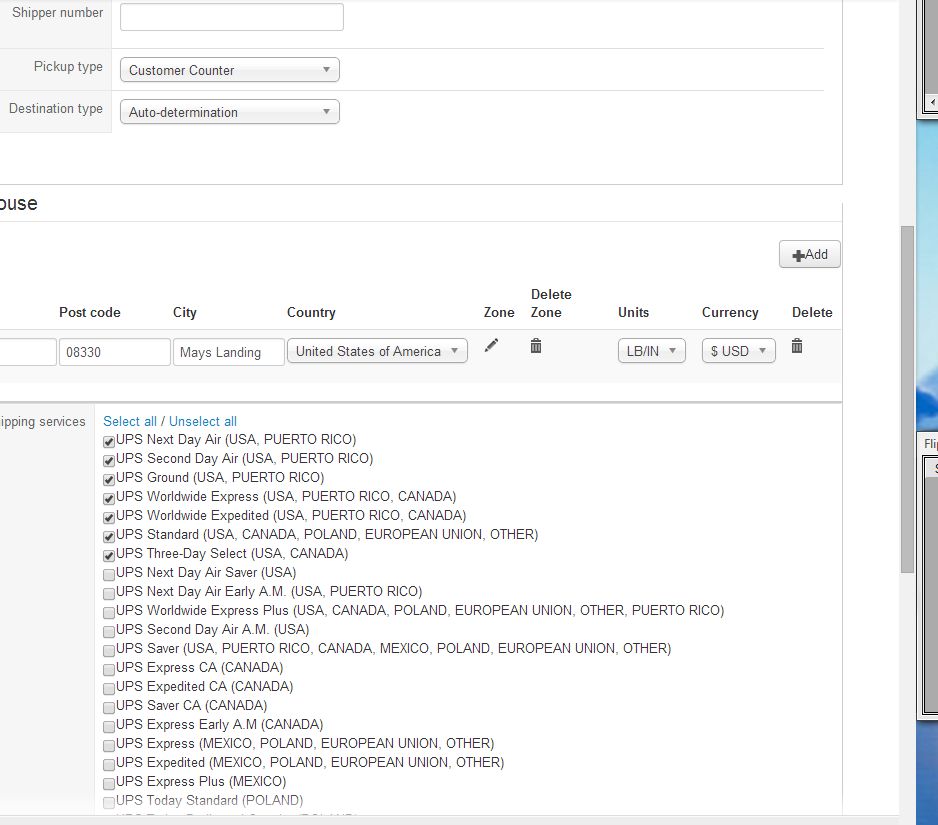This screenshot has width=938, height=825.
Task: Enable UPS Next Day Air Saver (USA)
Action: coord(109,575)
